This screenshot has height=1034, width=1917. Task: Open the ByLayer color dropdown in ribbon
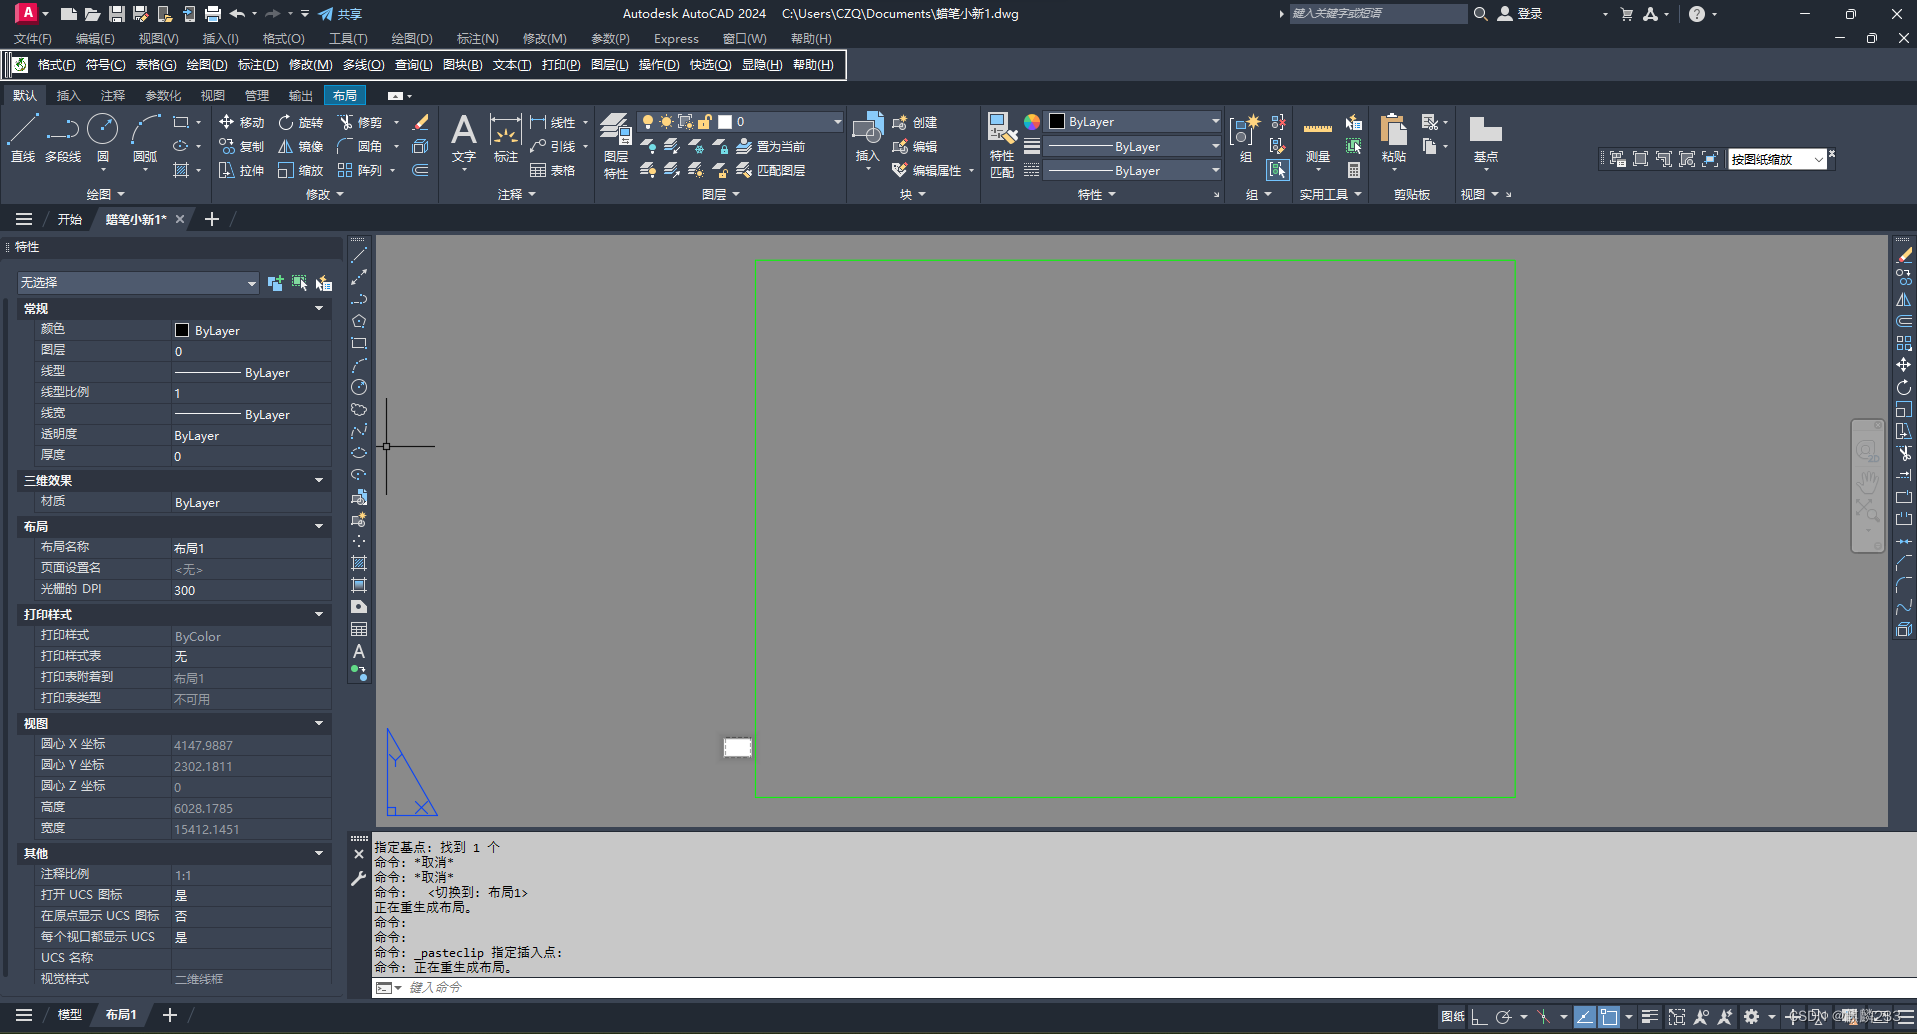(x=1134, y=122)
